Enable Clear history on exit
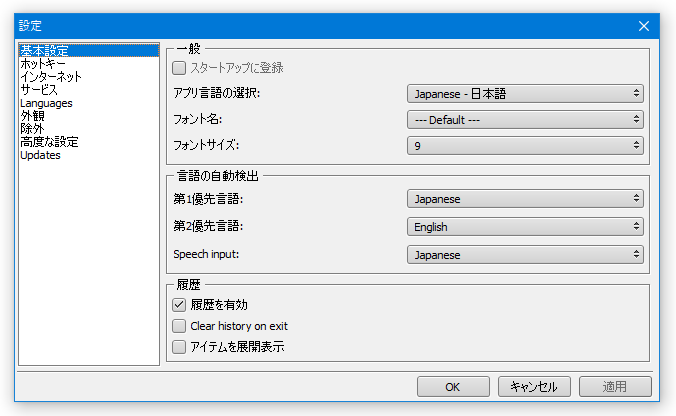676x416 pixels. [x=179, y=326]
